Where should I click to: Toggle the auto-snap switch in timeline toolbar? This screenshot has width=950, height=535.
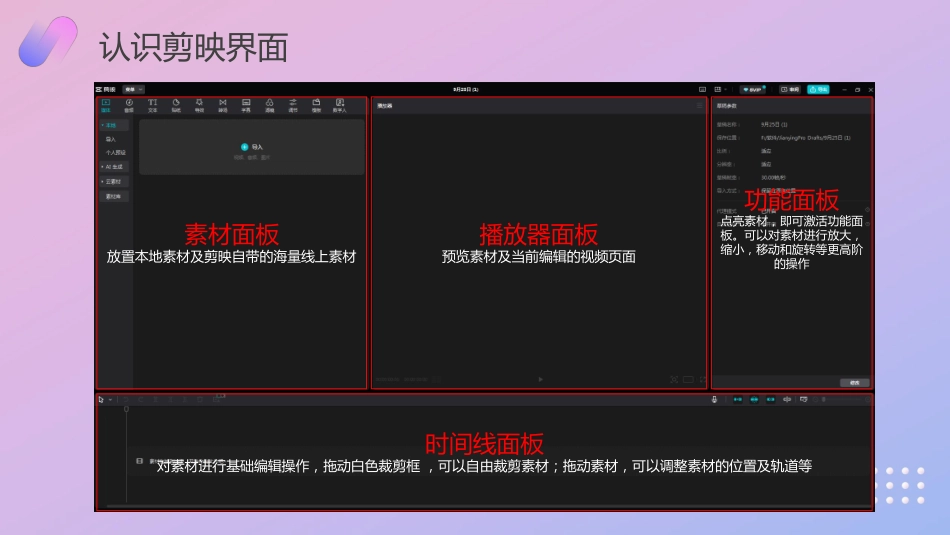pyautogui.click(x=754, y=399)
